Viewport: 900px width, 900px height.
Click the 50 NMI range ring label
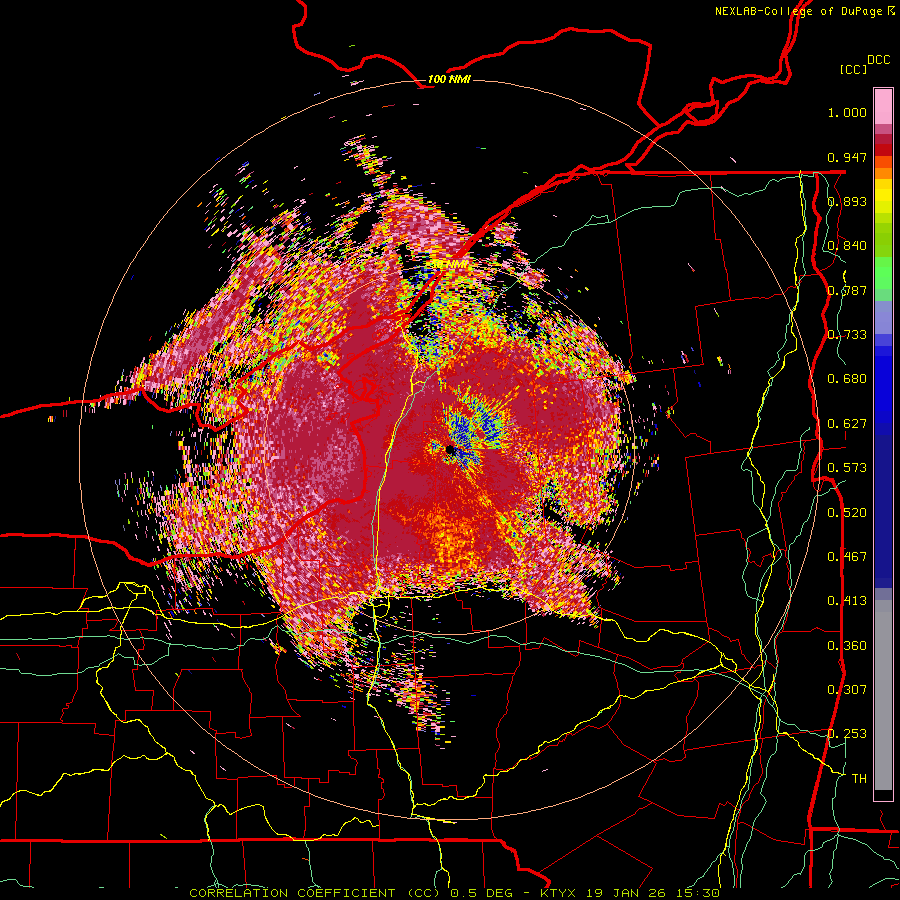pos(451,264)
